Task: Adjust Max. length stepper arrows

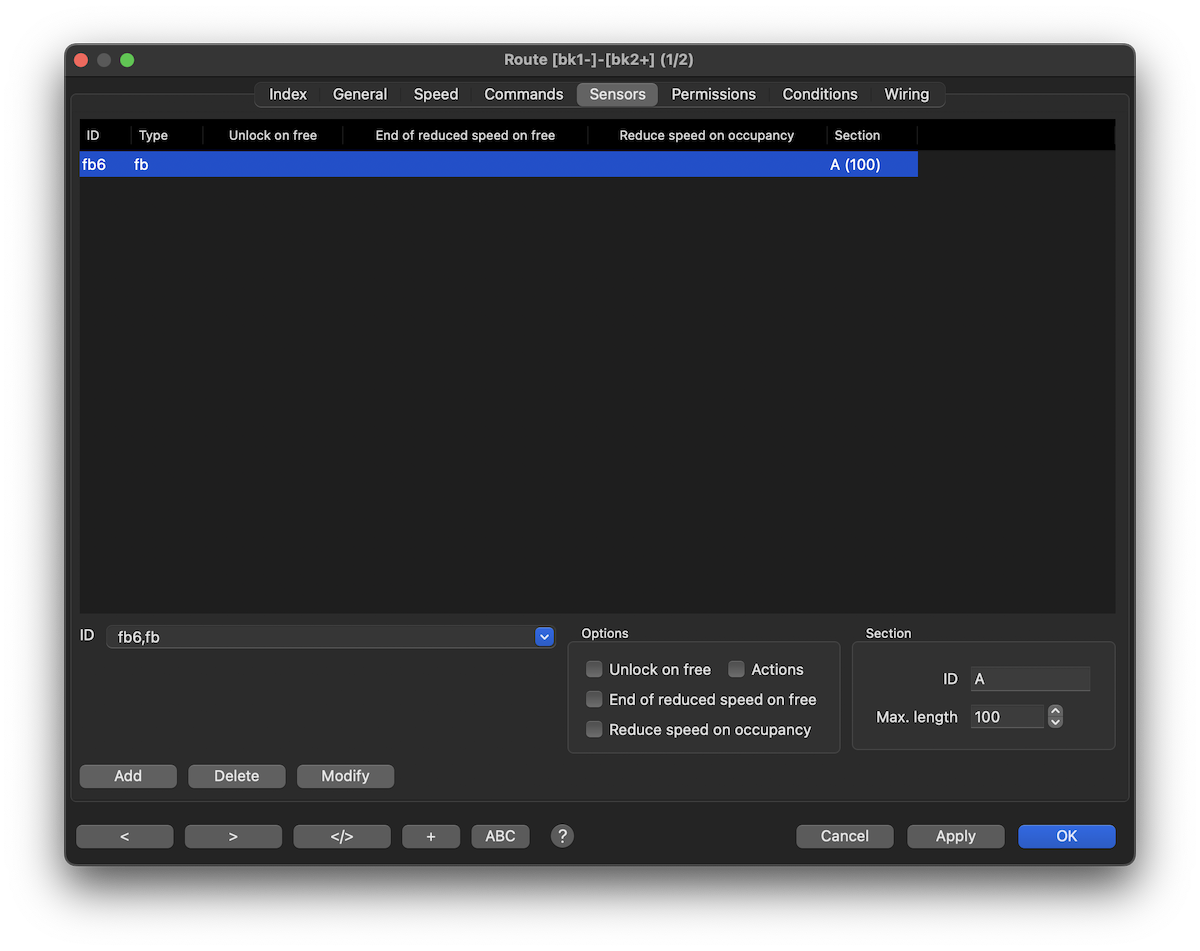Action: point(1055,717)
